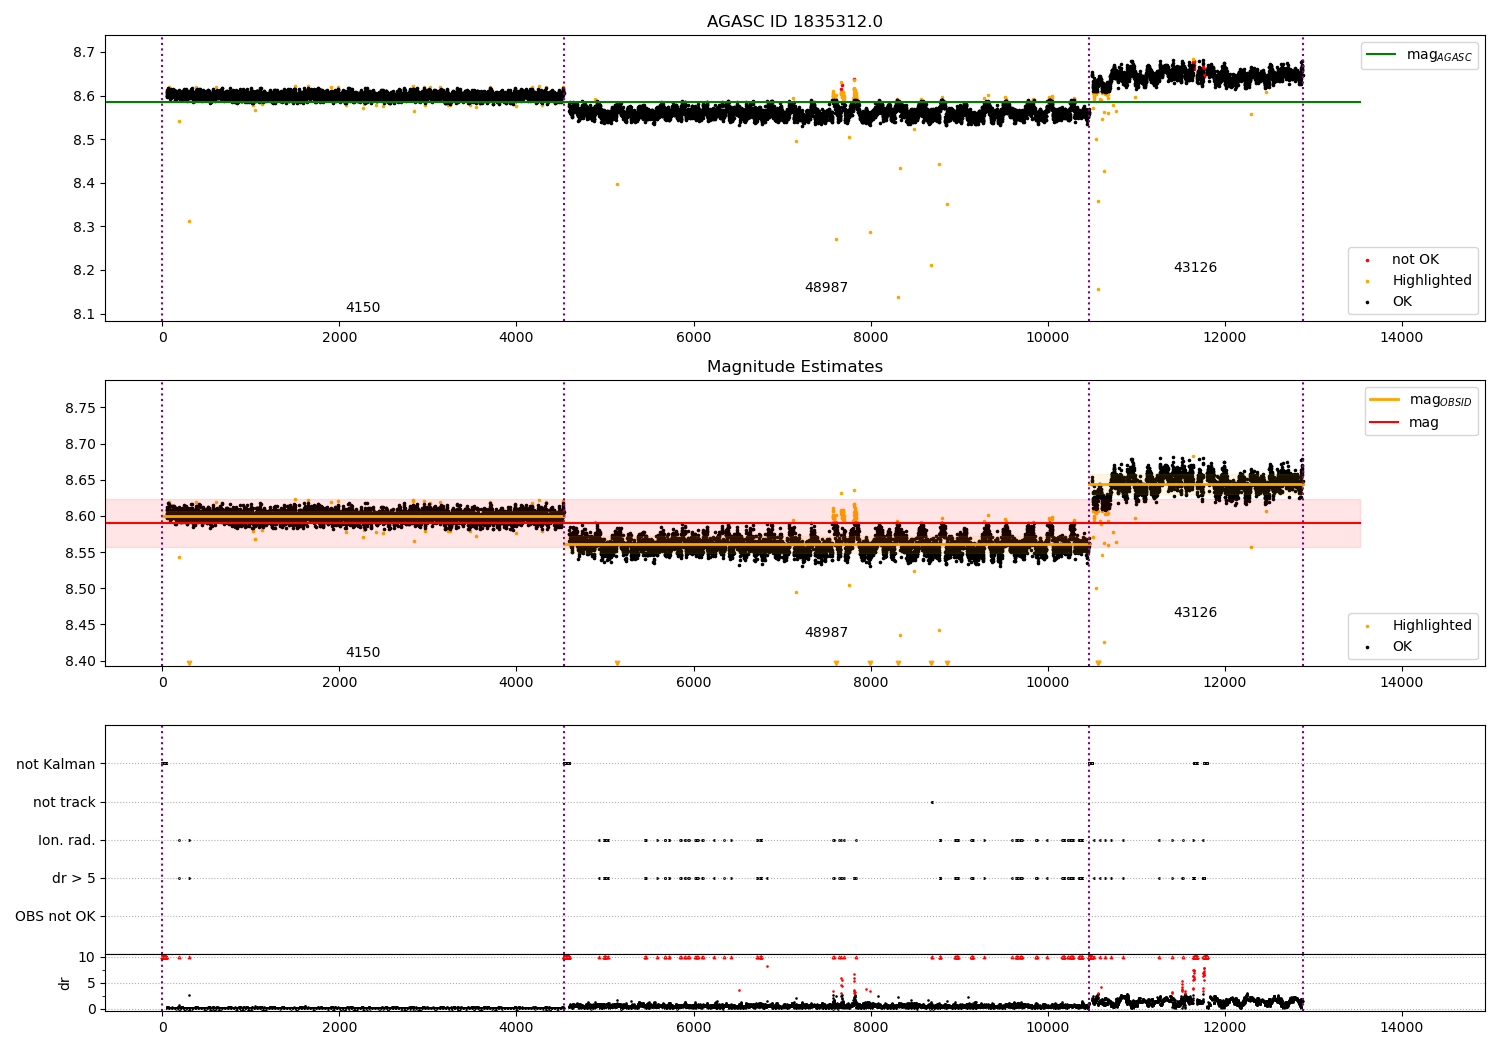Click x-axis tick '2000' on the bottom plot
The image size is (1500, 1050).
coord(339,1028)
